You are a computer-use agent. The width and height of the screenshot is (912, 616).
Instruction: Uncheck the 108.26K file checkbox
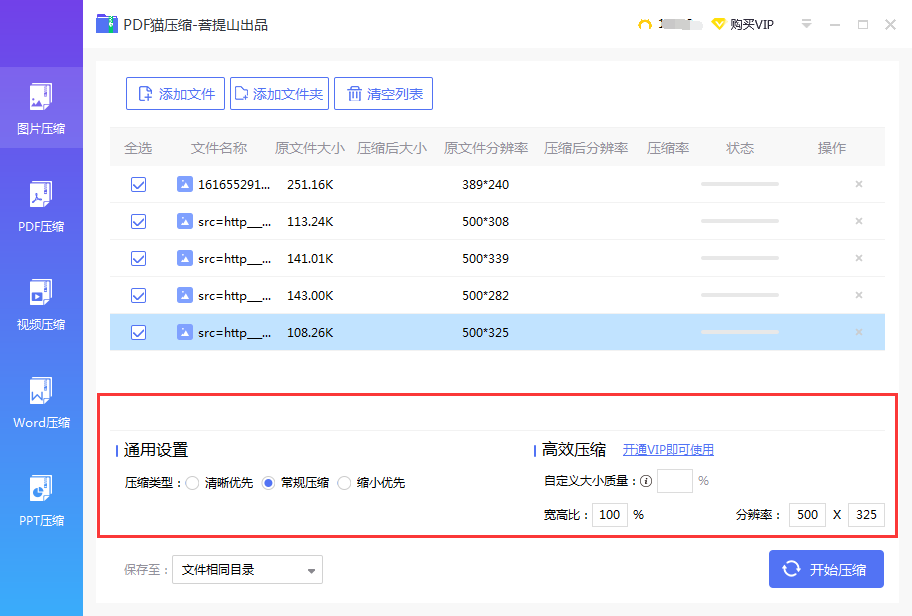(x=138, y=332)
